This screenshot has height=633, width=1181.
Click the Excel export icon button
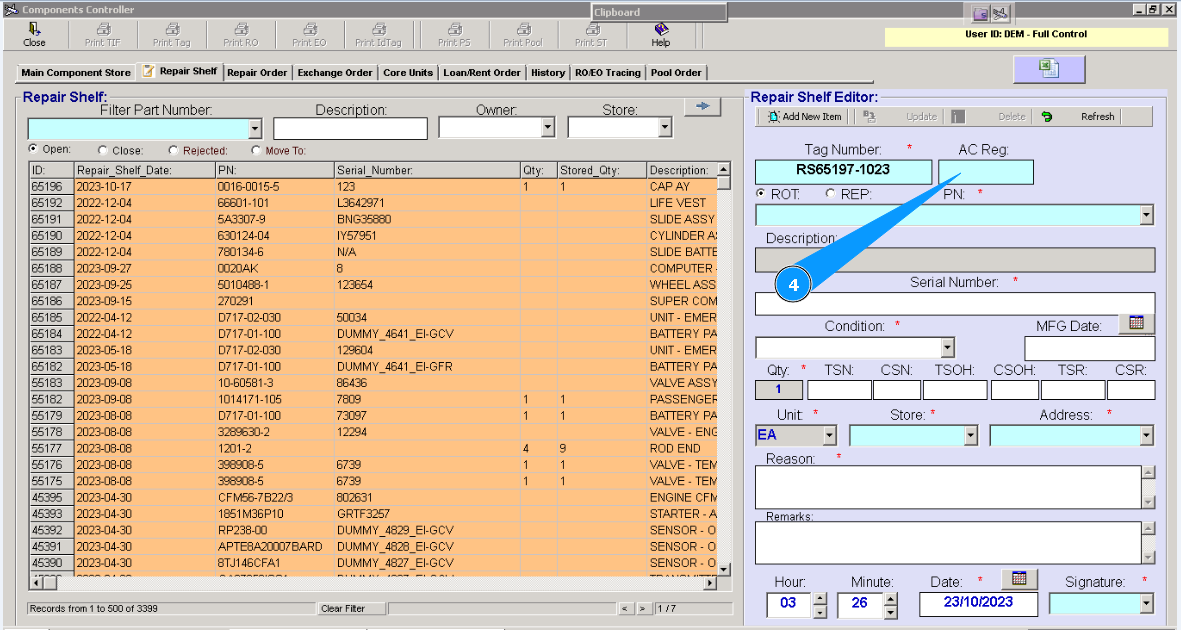(x=1048, y=69)
